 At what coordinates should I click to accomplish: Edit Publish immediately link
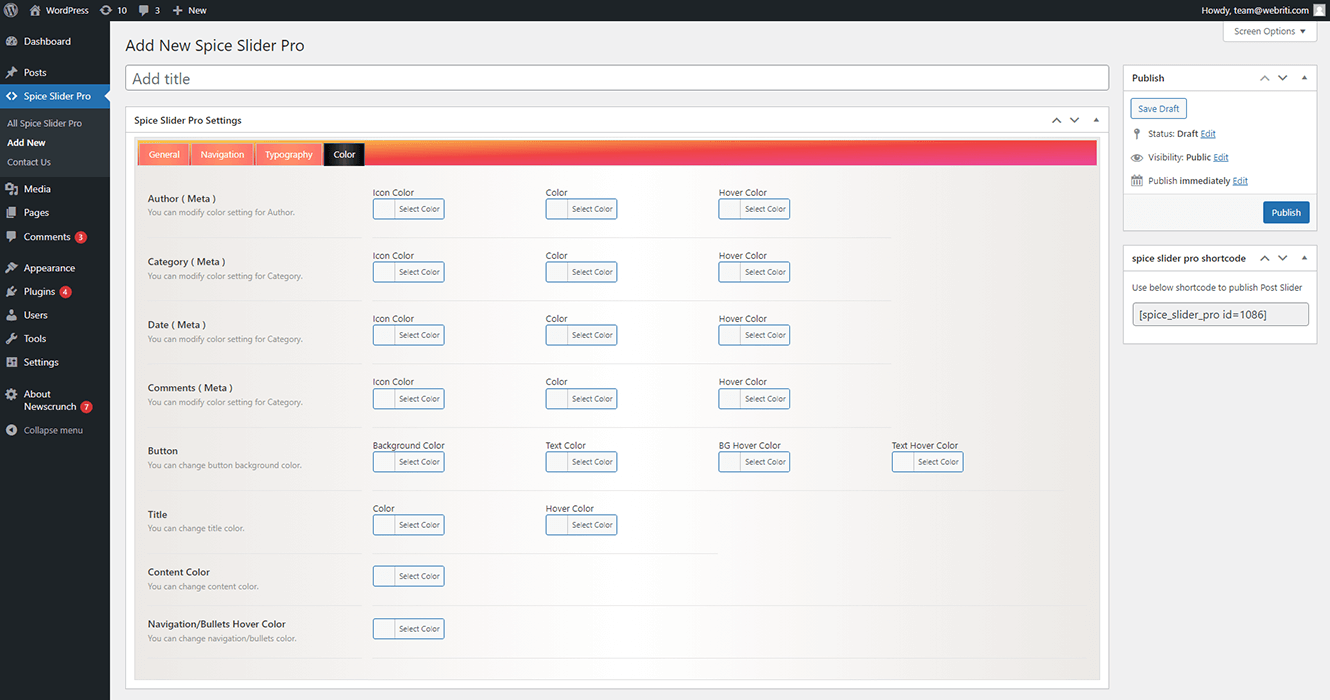(x=1240, y=181)
